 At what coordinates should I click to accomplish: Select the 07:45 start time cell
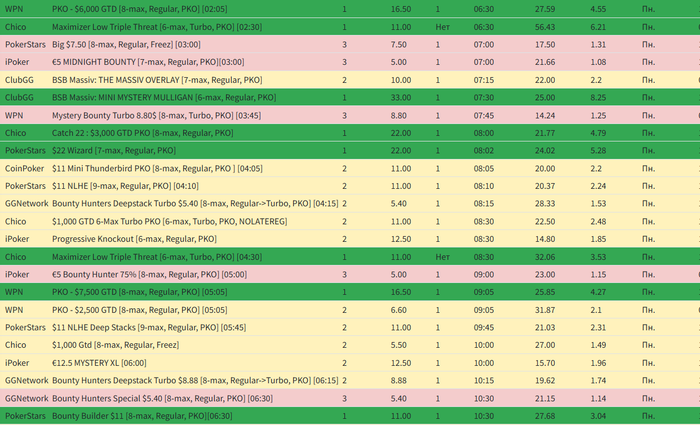click(x=484, y=115)
